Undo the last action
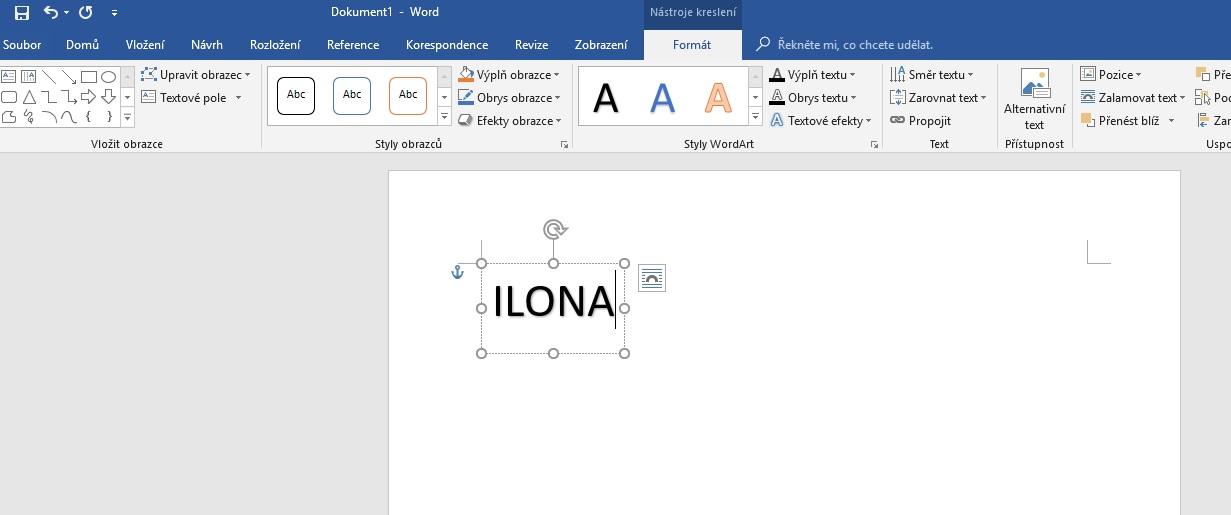Viewport: 1231px width, 515px height. point(50,13)
